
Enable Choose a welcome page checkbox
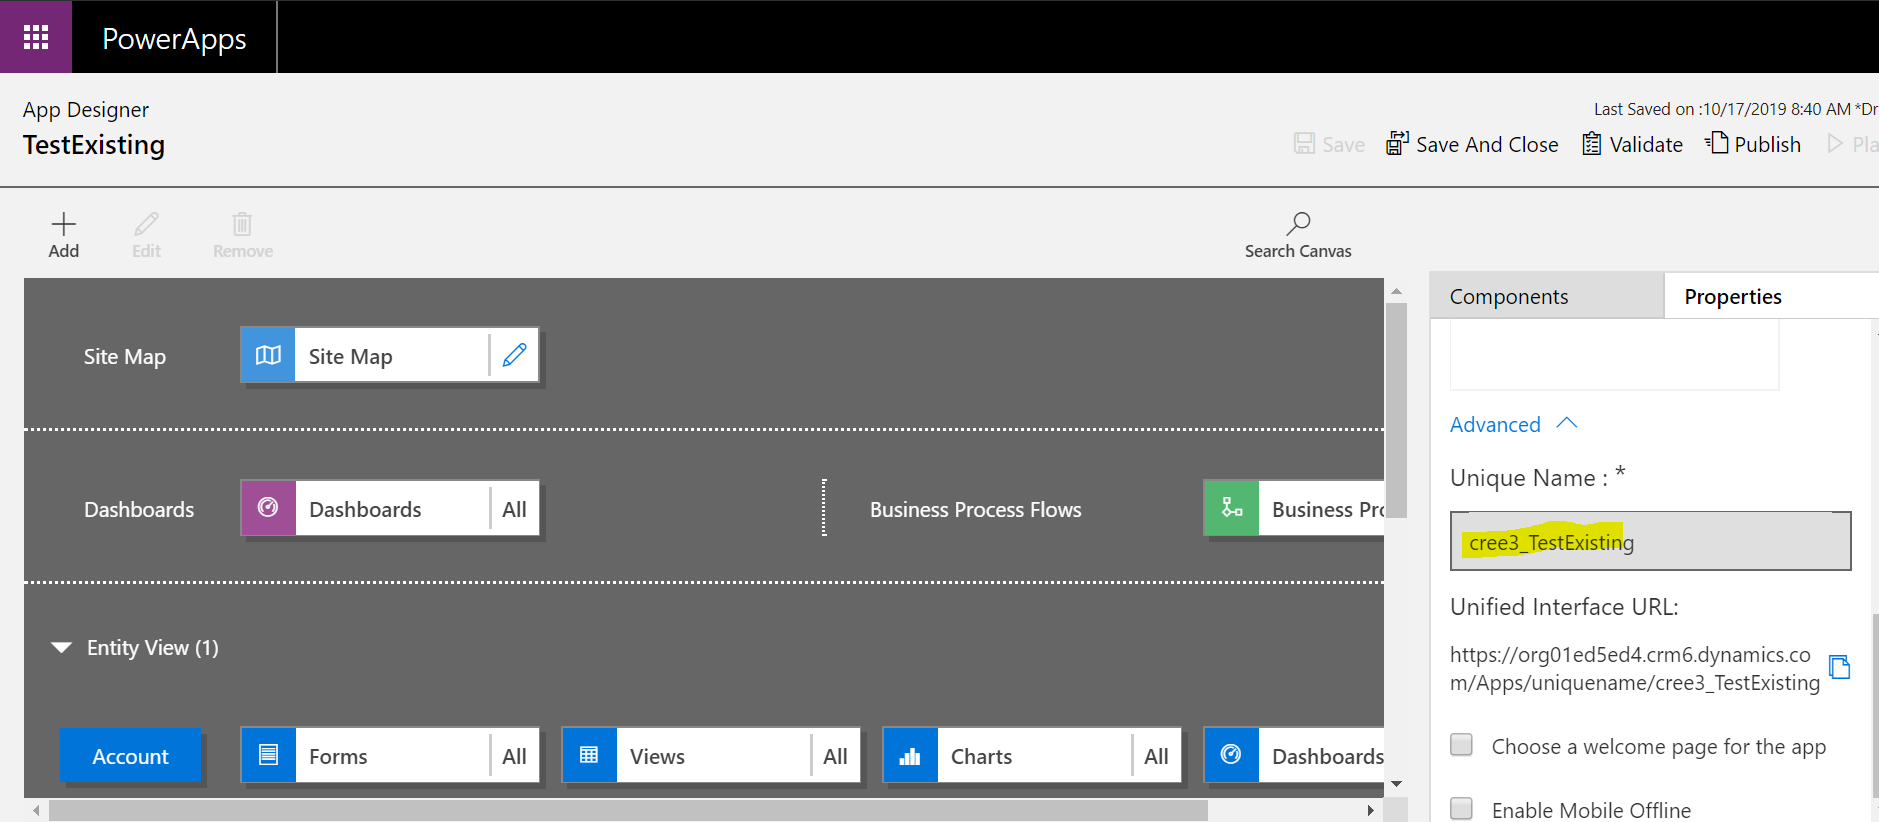(1462, 745)
